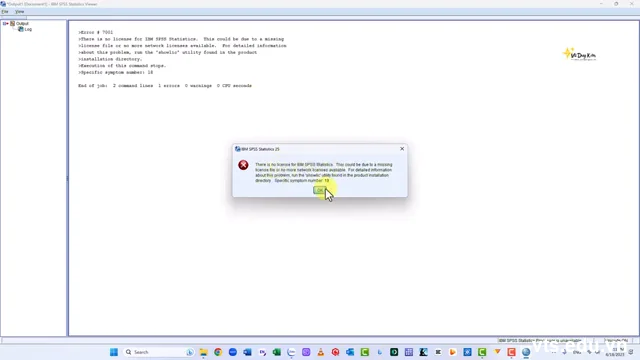640x360 pixels.
Task: Click the 'End of job' summary line
Action: click(165, 86)
